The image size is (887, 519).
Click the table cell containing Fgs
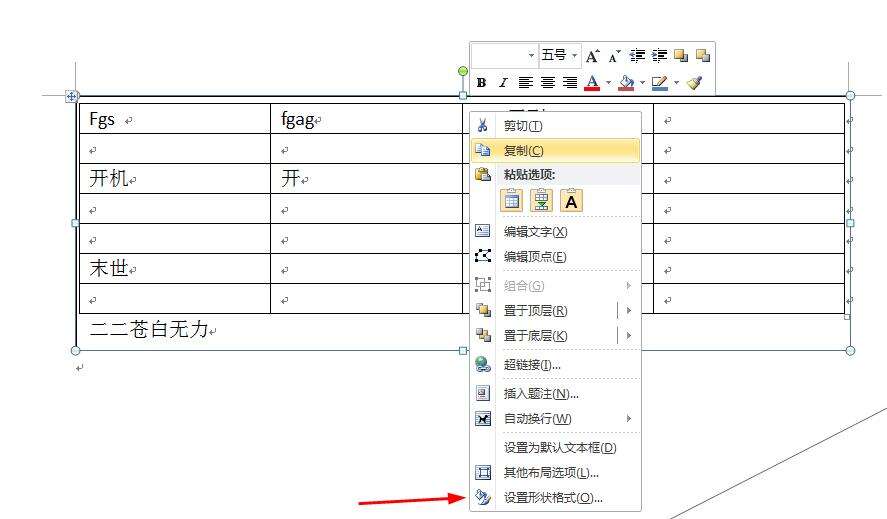(175, 118)
